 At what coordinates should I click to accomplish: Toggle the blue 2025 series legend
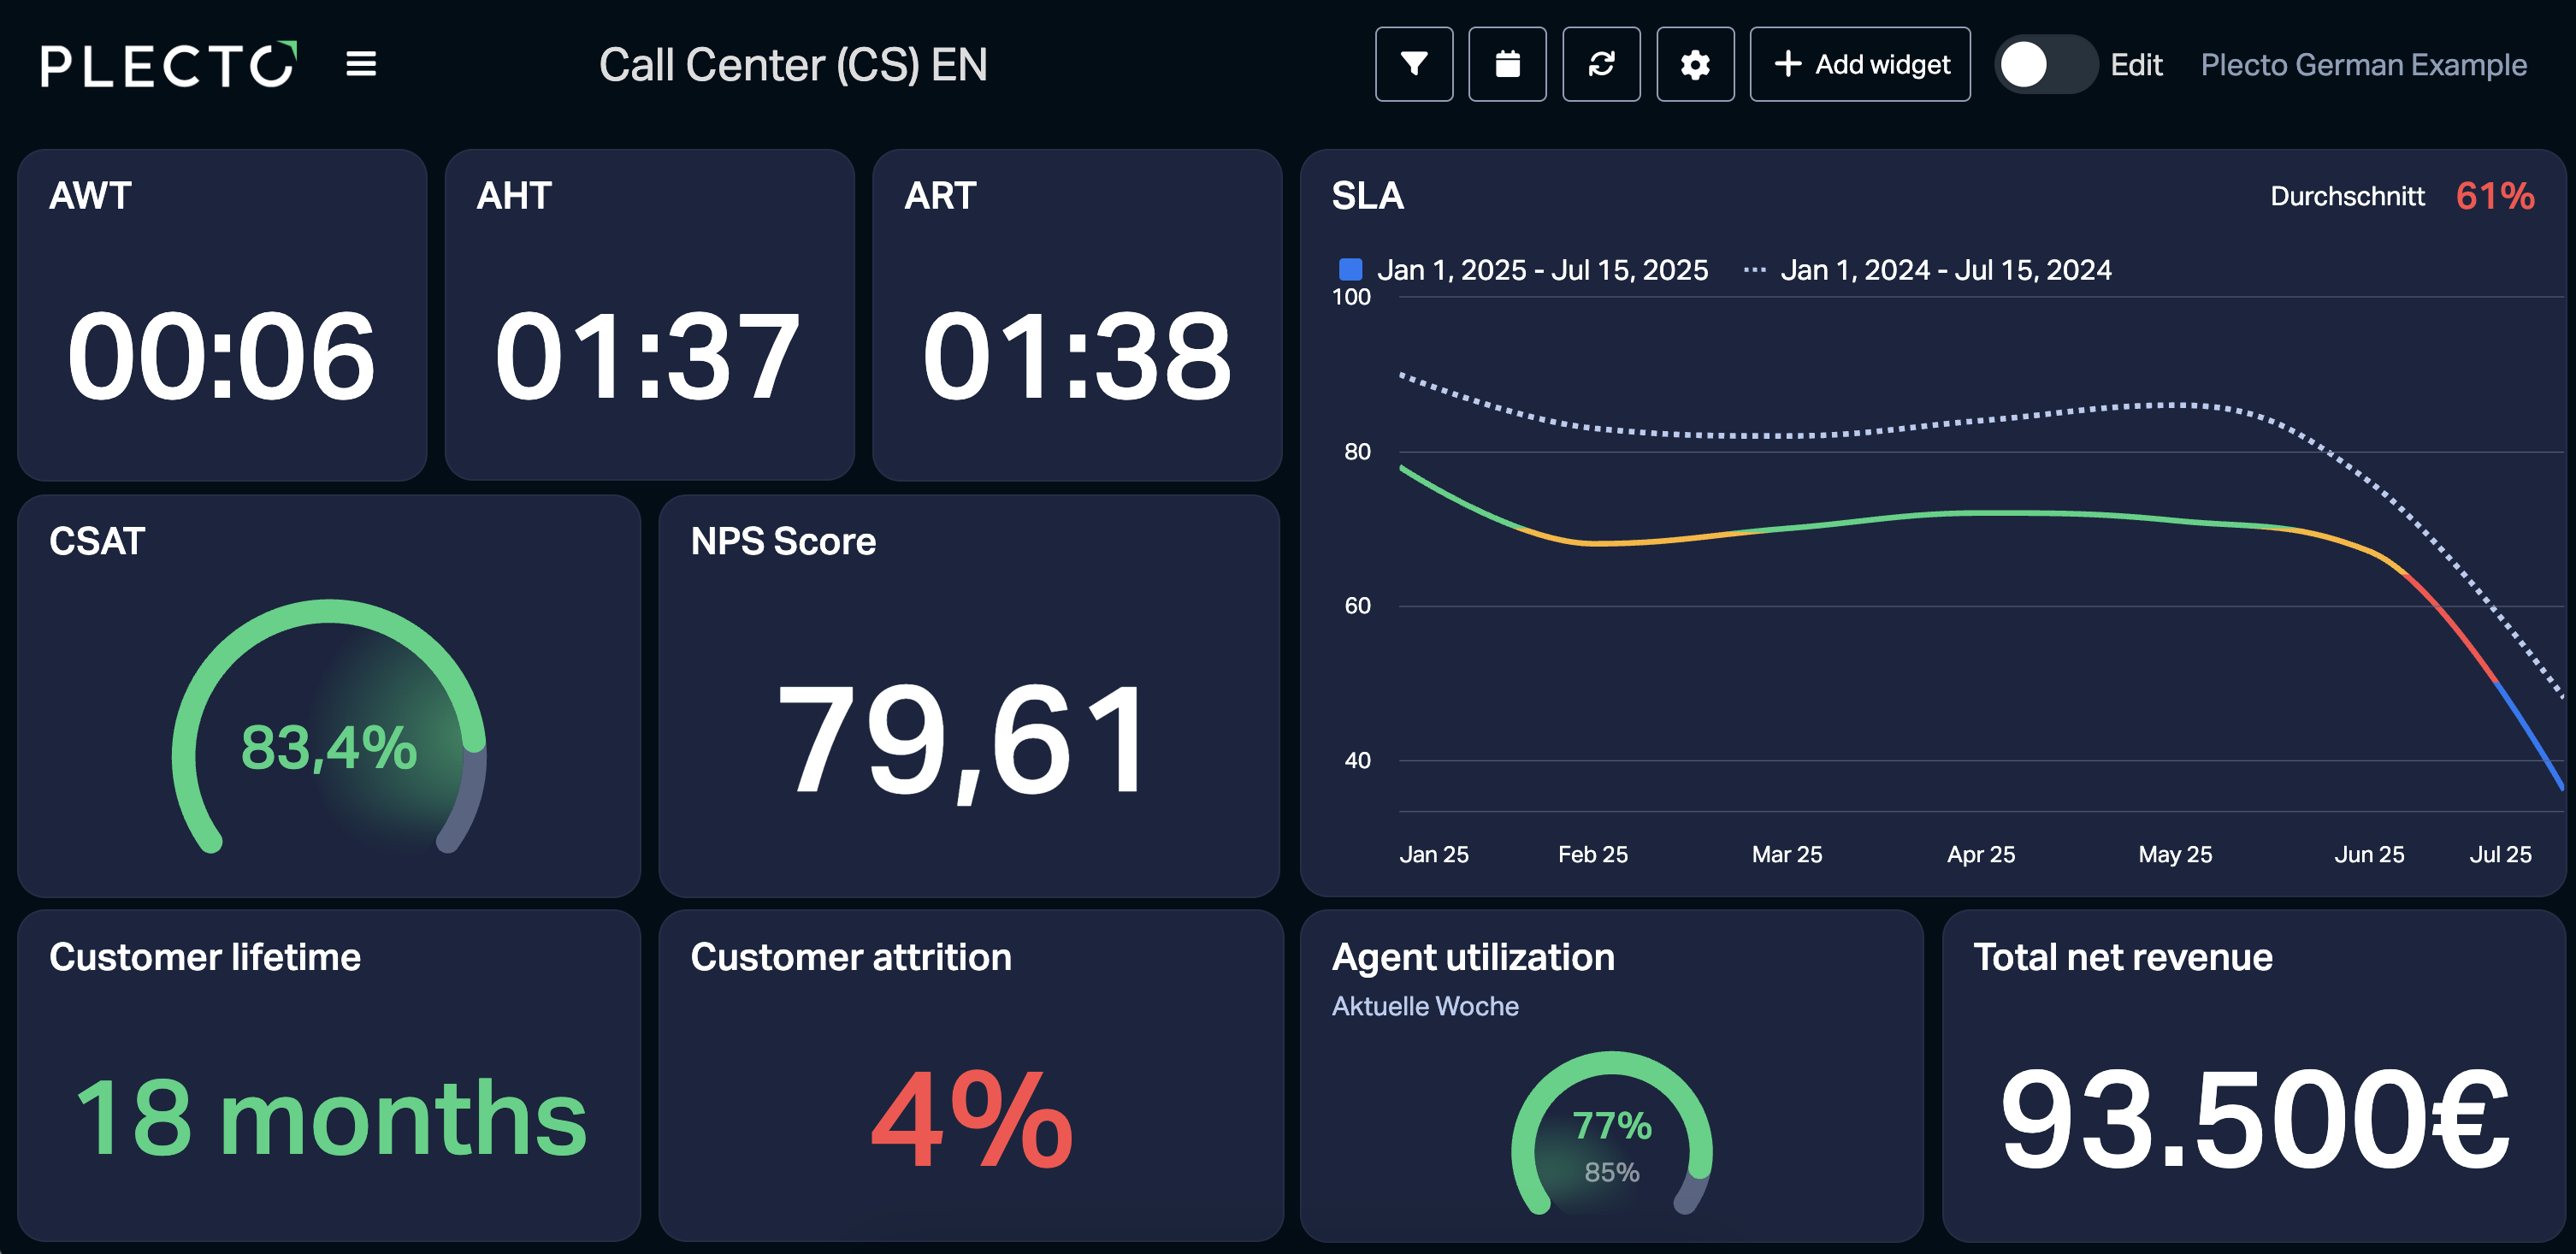pos(1523,270)
